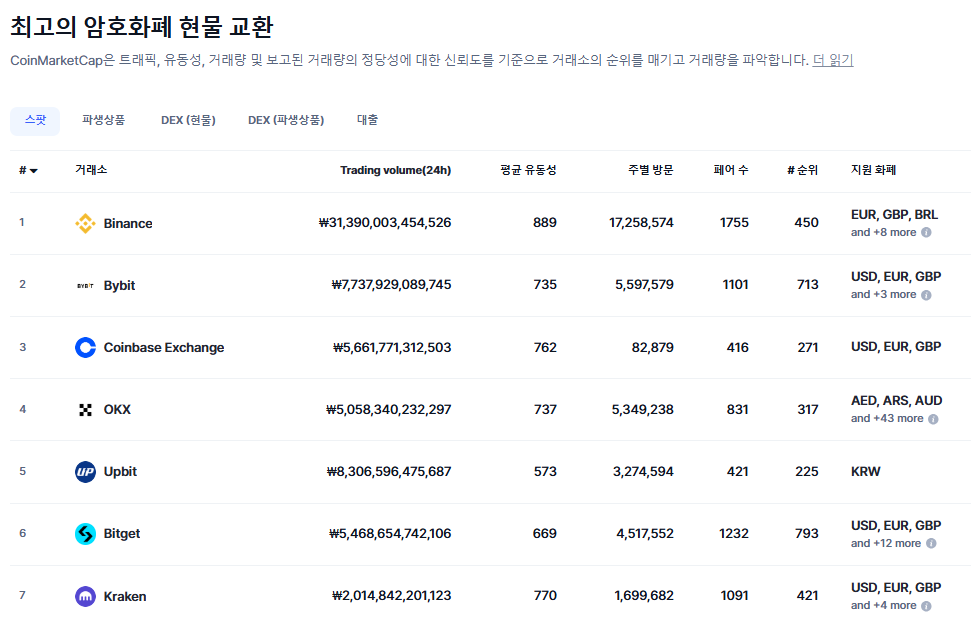Screen dimensions: 971x623
Task: Sort by # 순위 column header
Action: (803, 170)
